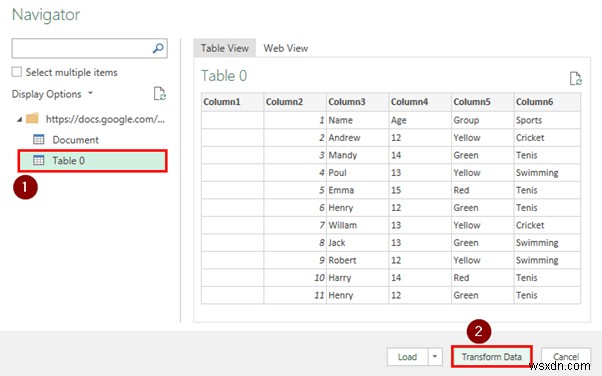Click row number 11 in Column2

point(295,295)
